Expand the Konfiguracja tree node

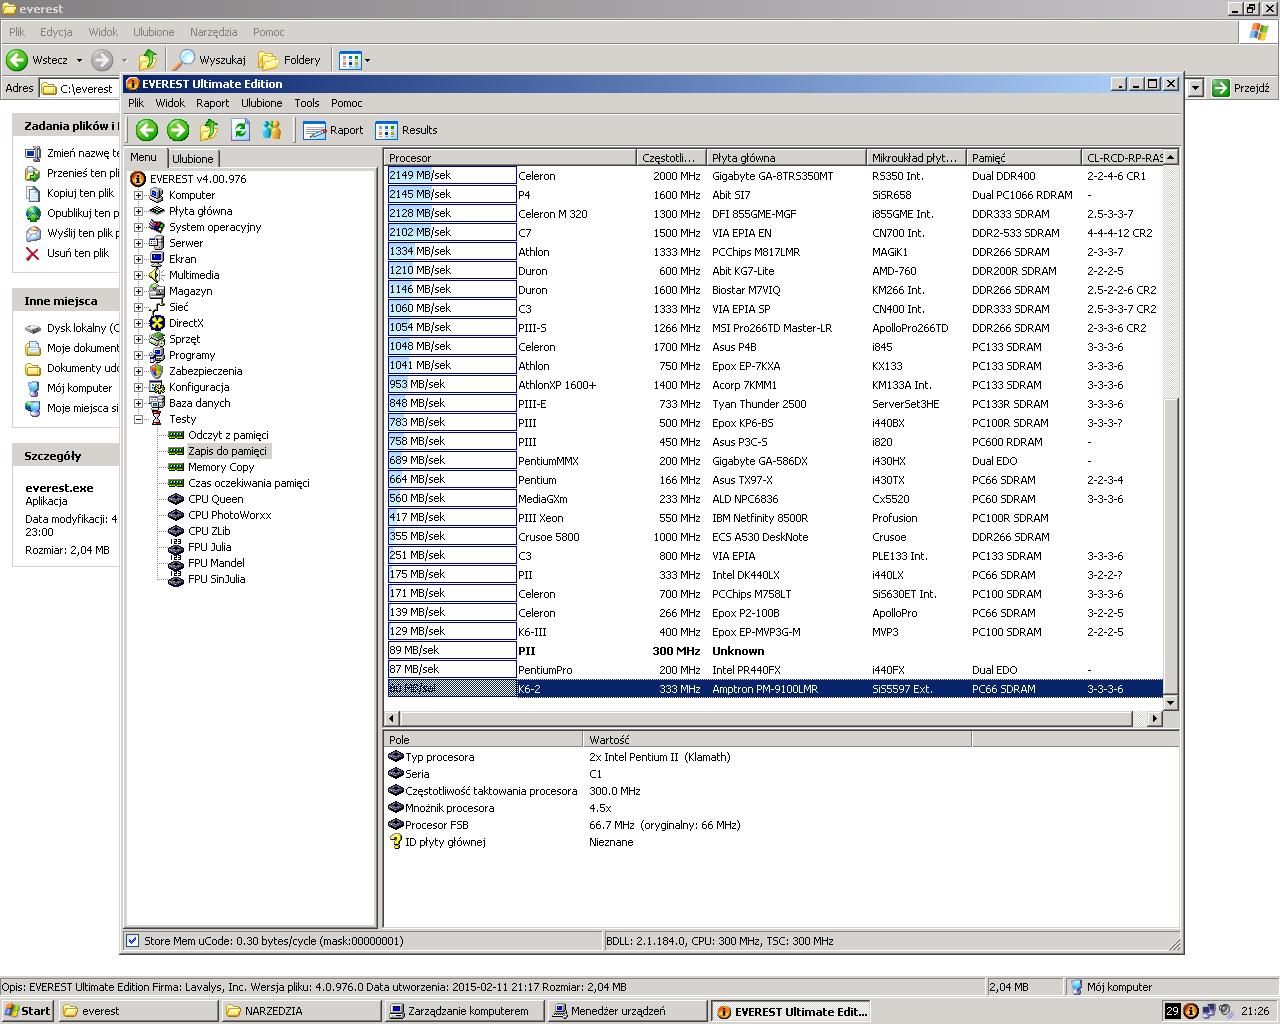[x=138, y=387]
